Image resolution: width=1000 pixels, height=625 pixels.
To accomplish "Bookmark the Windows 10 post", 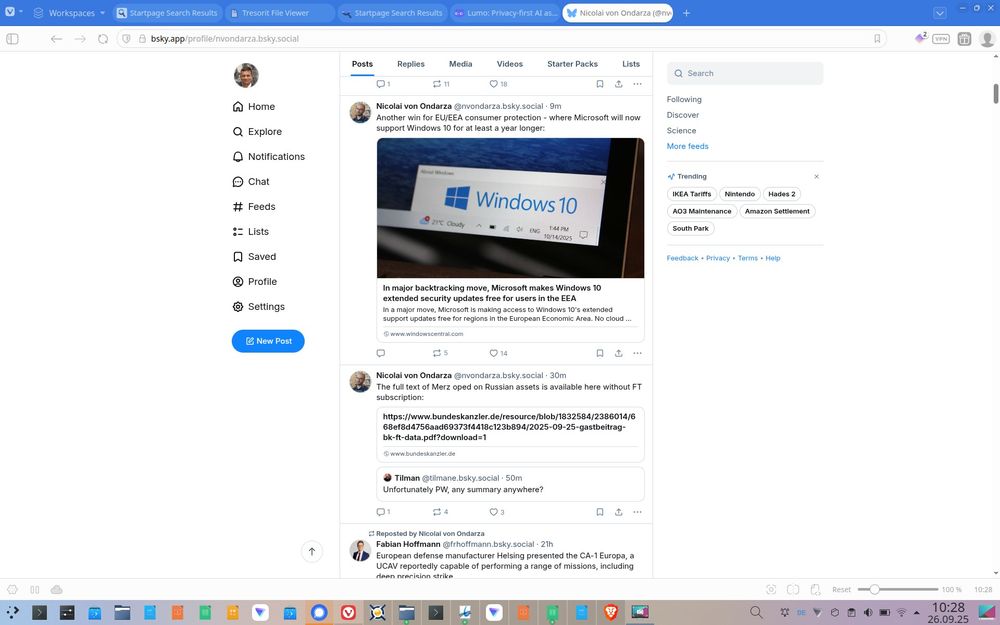I will click(x=599, y=353).
